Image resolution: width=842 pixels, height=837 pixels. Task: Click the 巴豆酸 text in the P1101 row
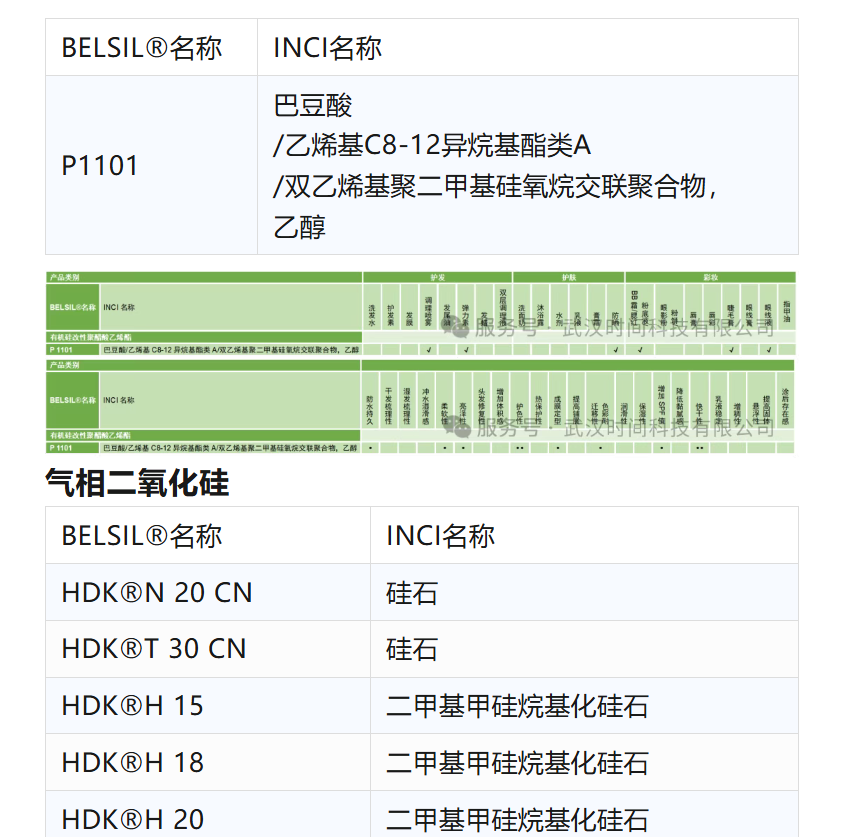tap(313, 105)
